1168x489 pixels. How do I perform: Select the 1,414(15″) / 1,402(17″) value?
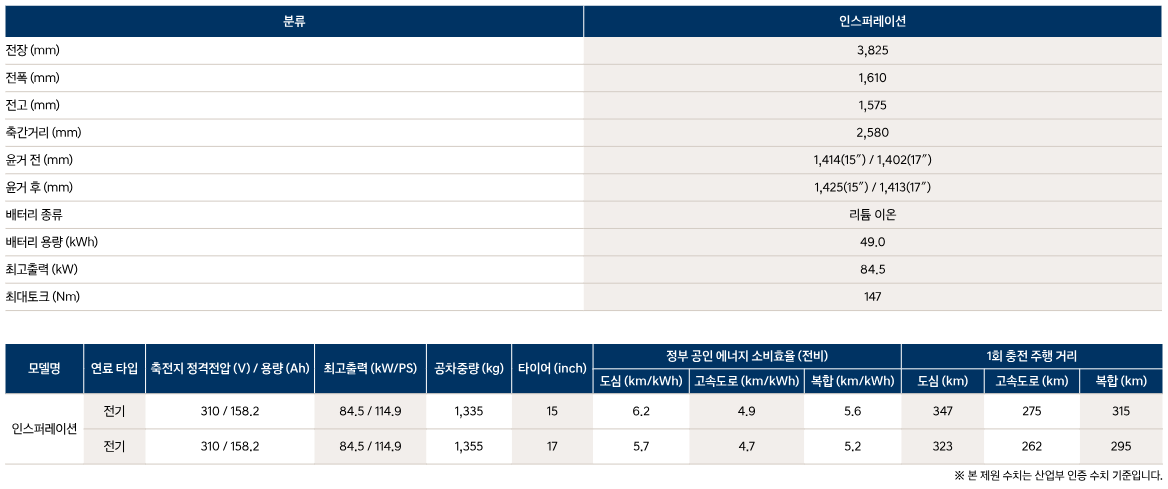[x=872, y=160]
